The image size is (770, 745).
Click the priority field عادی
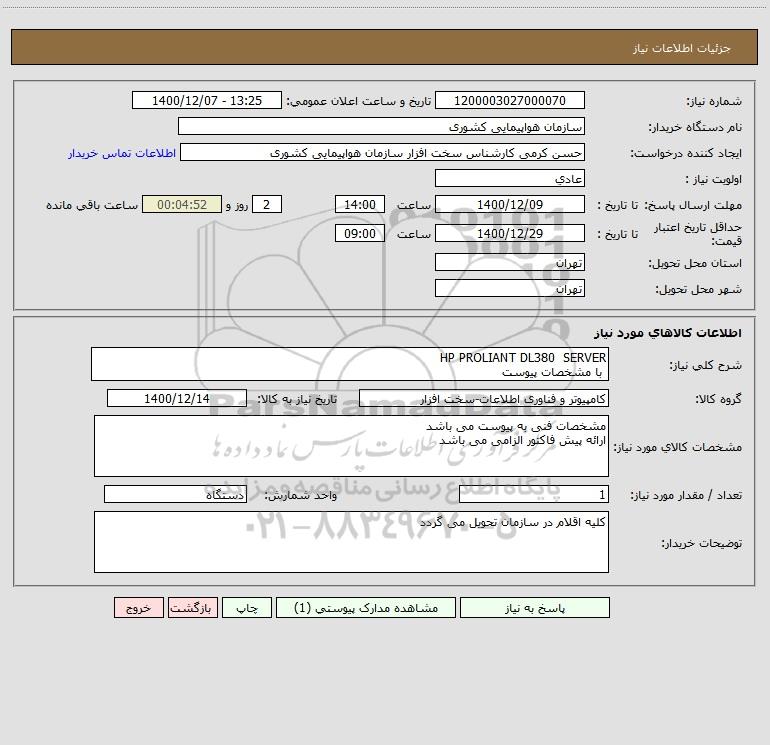pyautogui.click(x=510, y=178)
